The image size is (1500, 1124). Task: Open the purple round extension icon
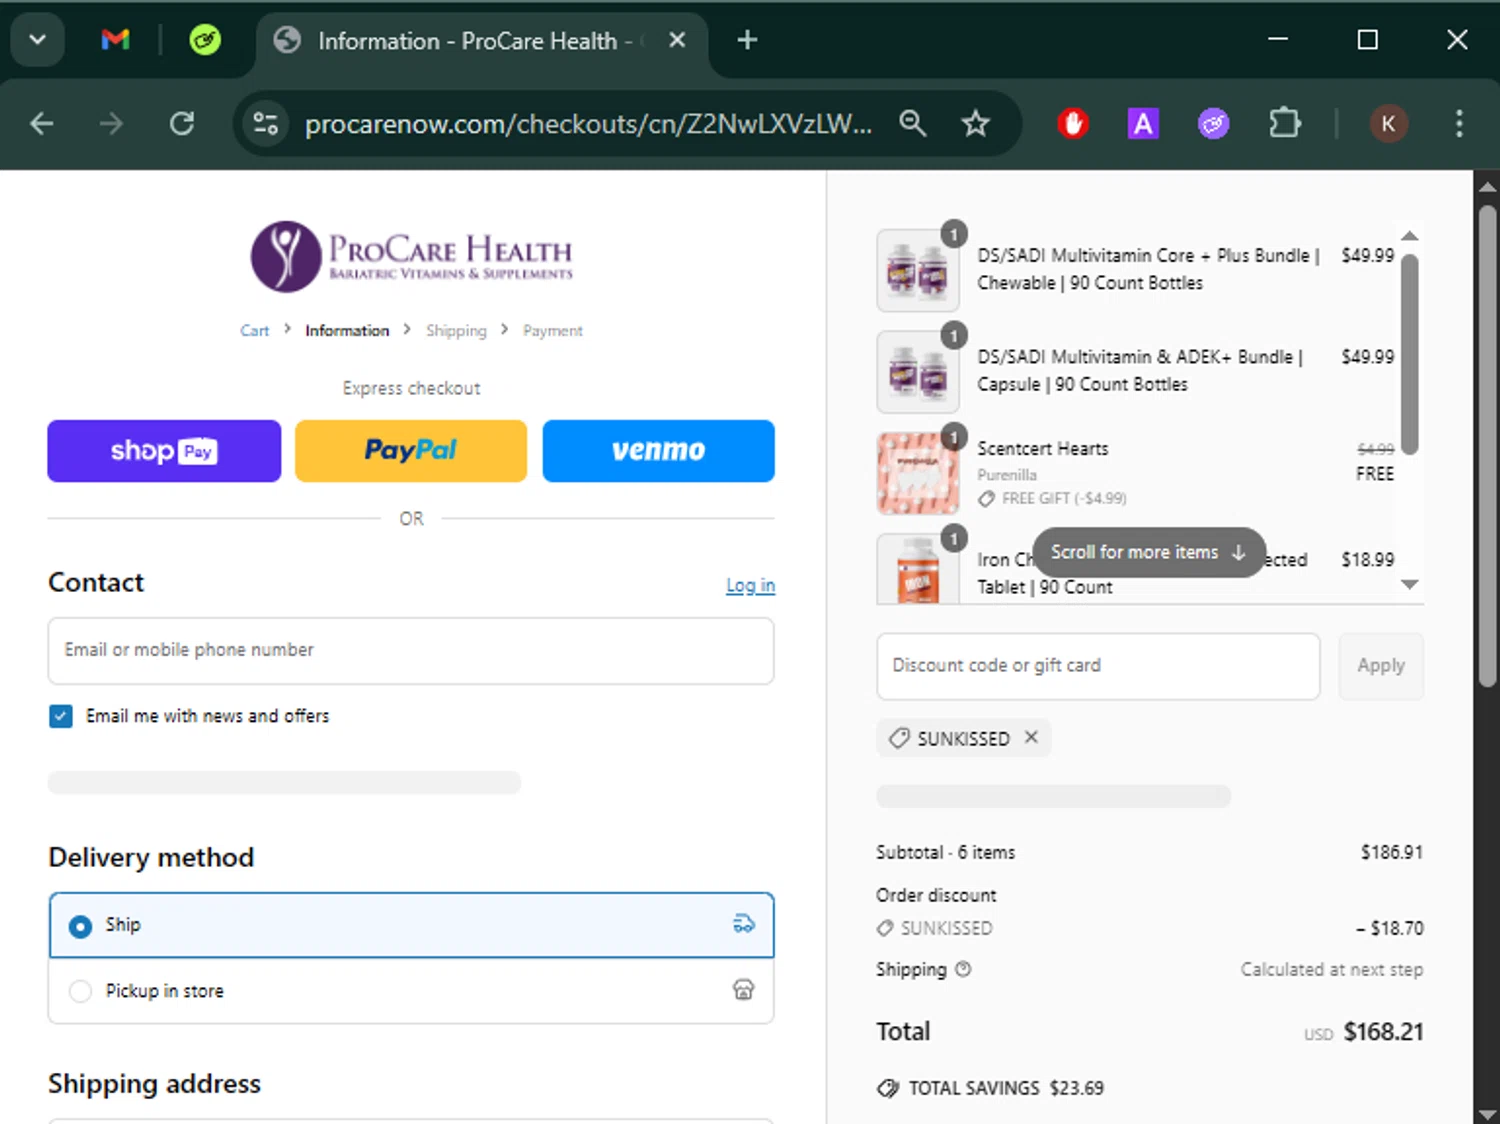(1214, 124)
